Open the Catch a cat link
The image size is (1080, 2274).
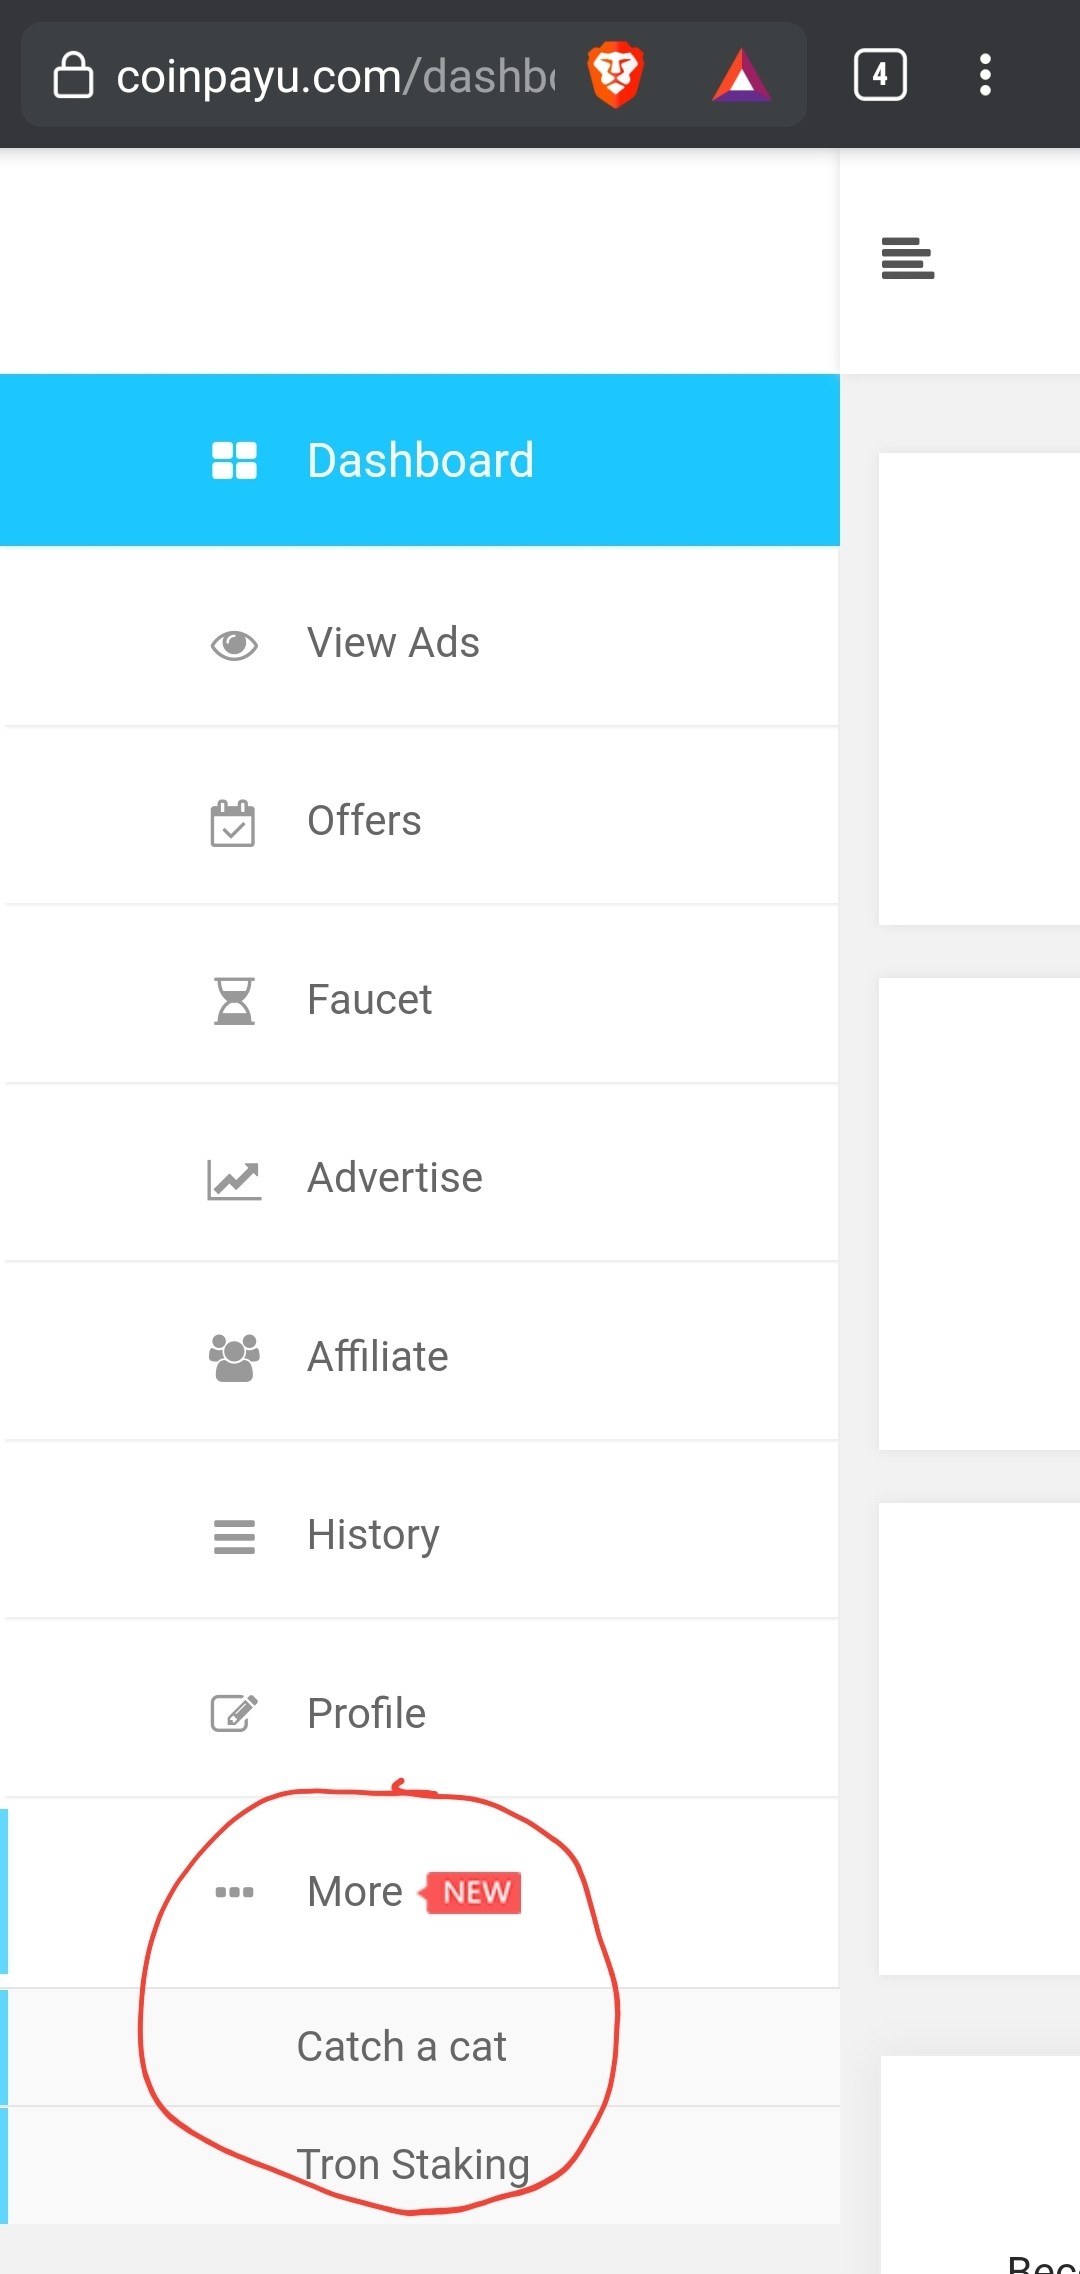[x=402, y=2046]
